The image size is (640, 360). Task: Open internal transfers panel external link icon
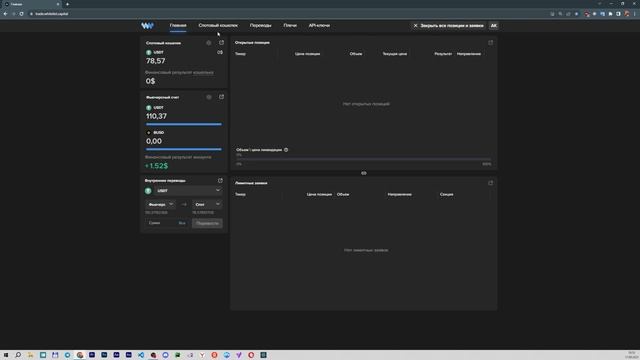coord(220,180)
